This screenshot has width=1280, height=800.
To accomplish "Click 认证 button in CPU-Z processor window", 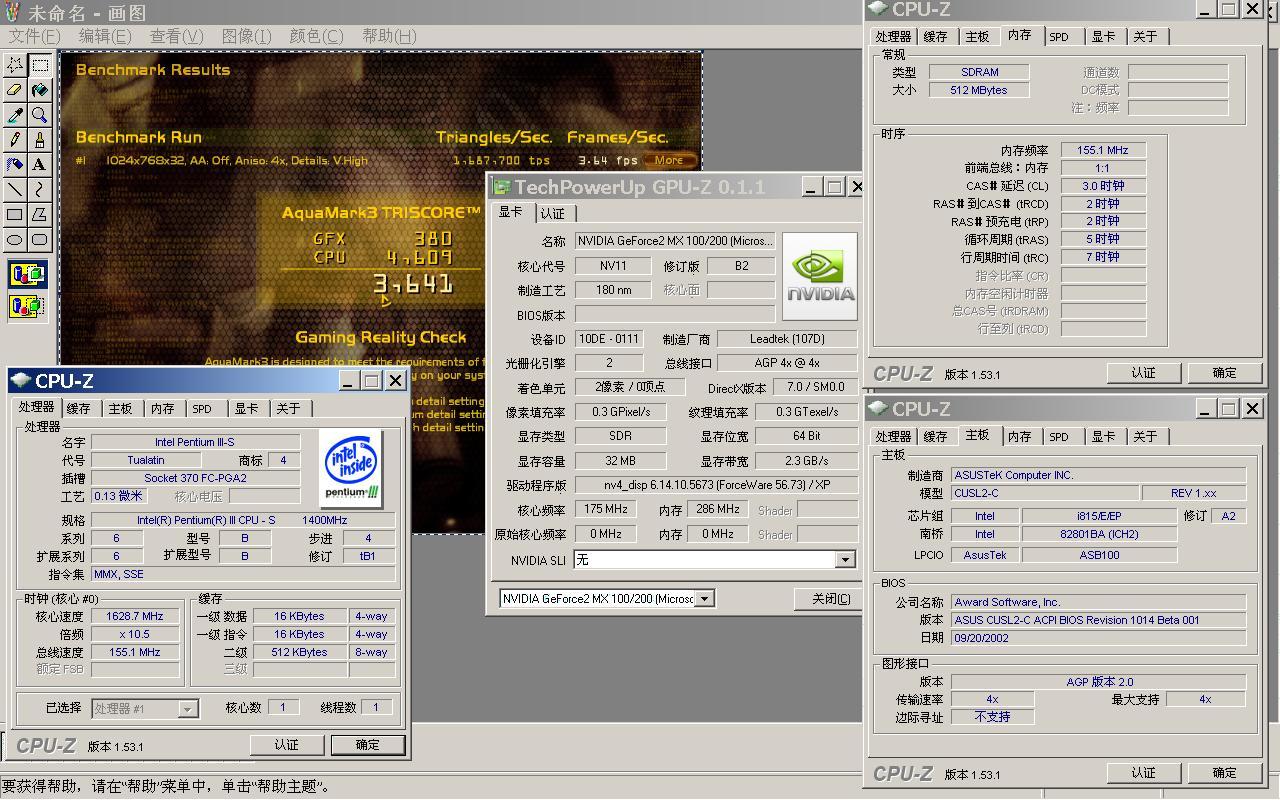I will (287, 745).
